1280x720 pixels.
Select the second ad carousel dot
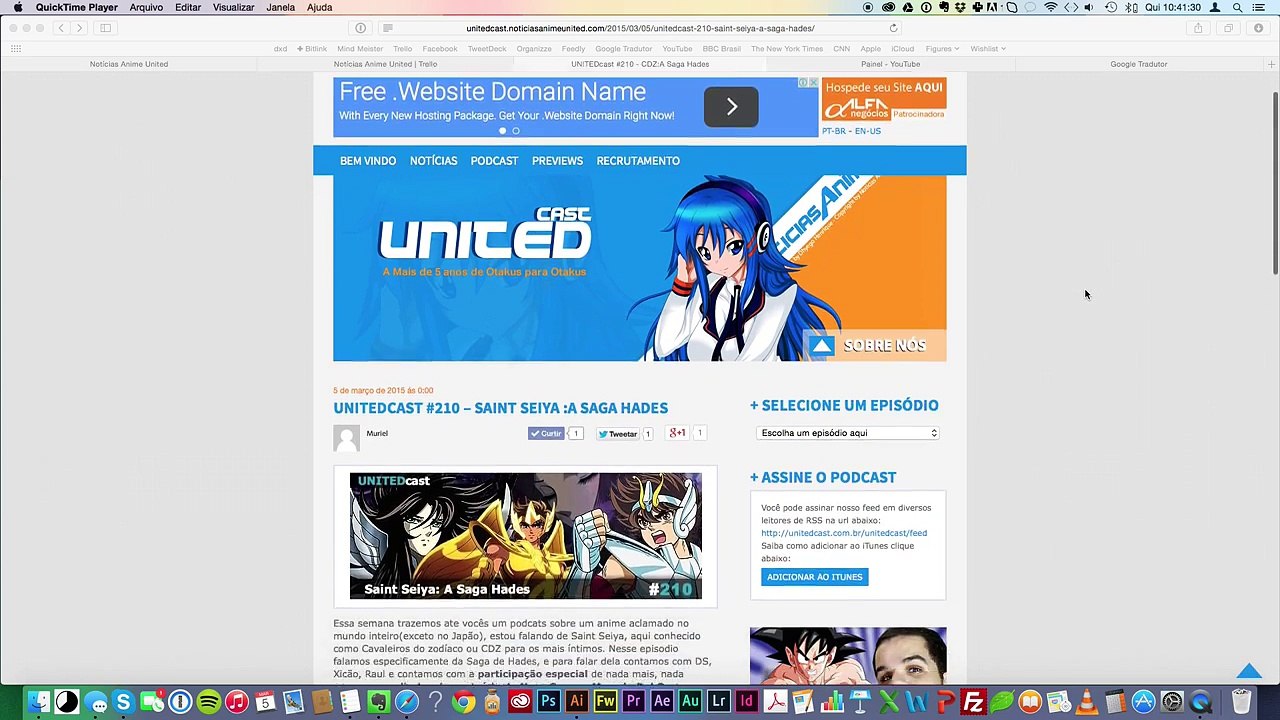click(x=516, y=131)
